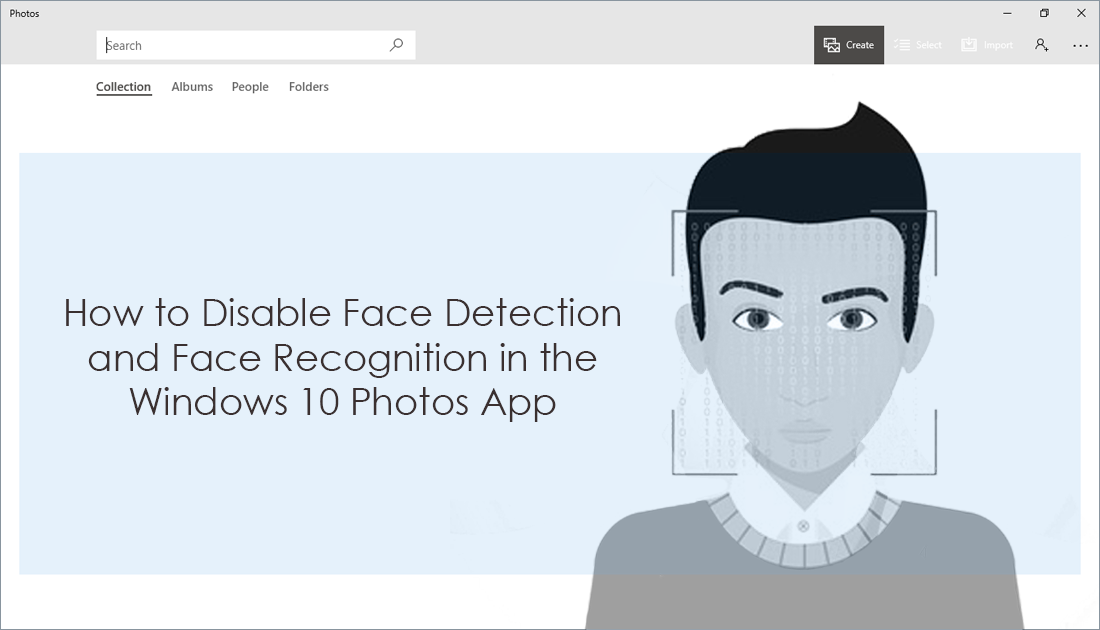Viewport: 1100px width, 630px height.
Task: Open the Create menu button
Action: (x=849, y=45)
